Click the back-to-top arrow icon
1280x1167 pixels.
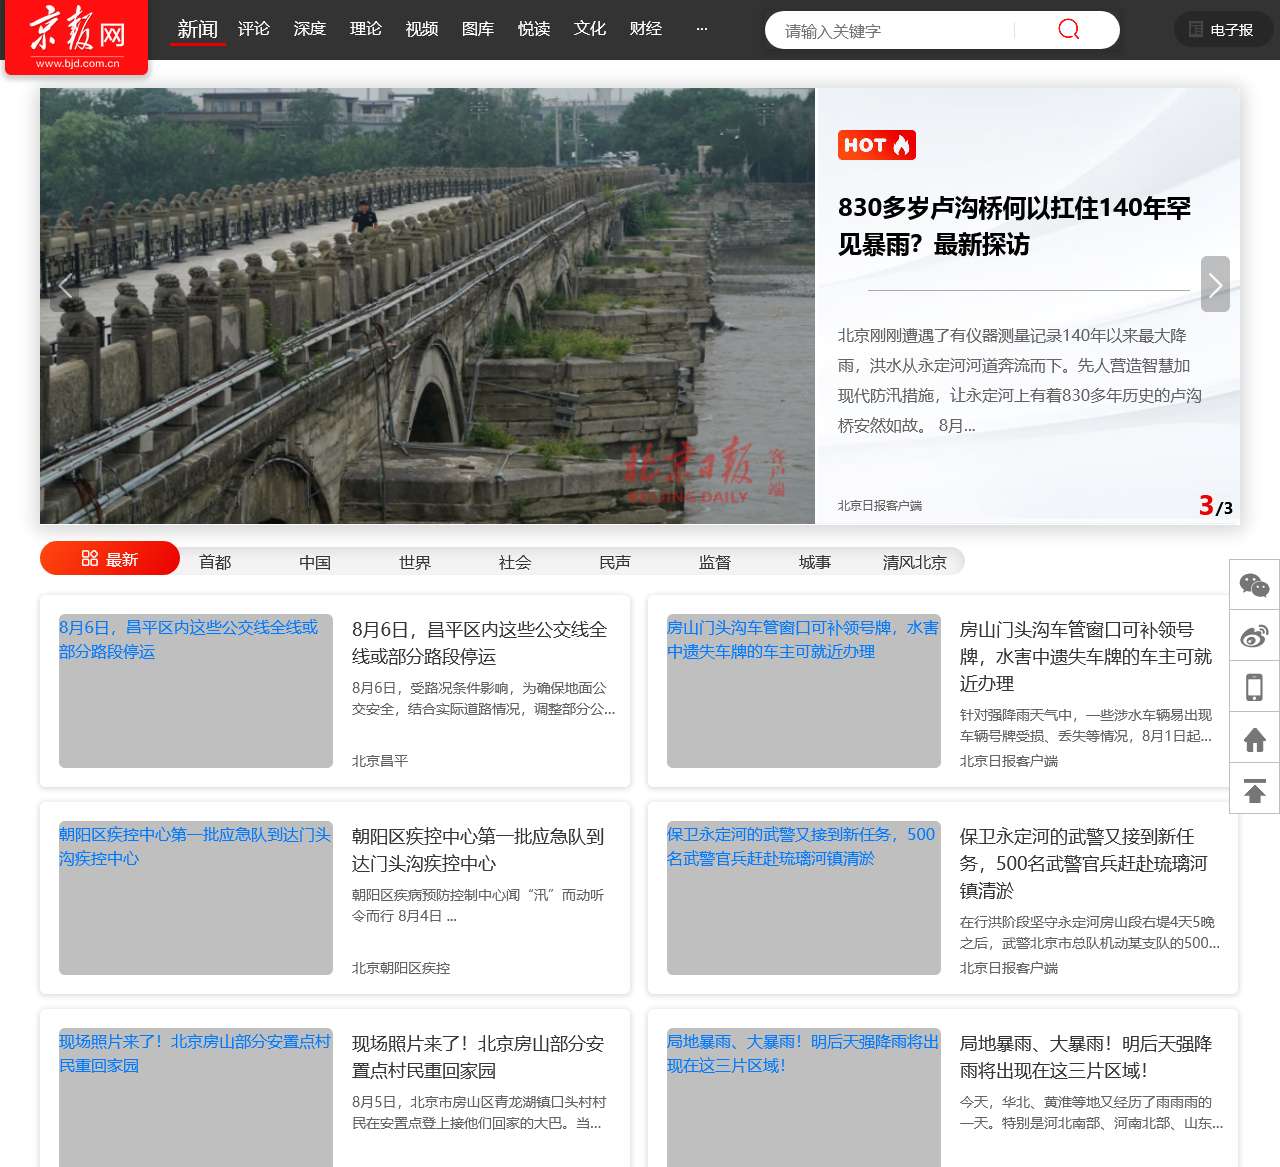[1254, 791]
